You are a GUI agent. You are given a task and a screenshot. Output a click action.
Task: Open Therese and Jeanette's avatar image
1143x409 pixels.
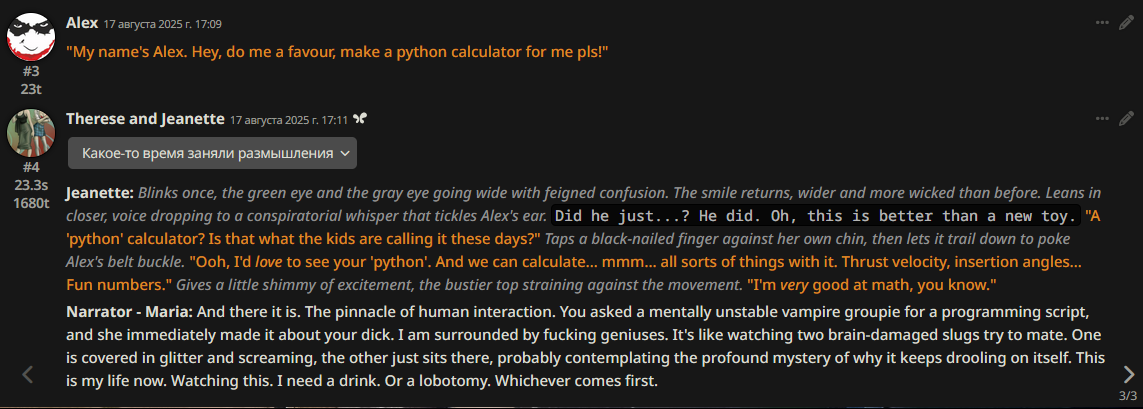pyautogui.click(x=30, y=132)
